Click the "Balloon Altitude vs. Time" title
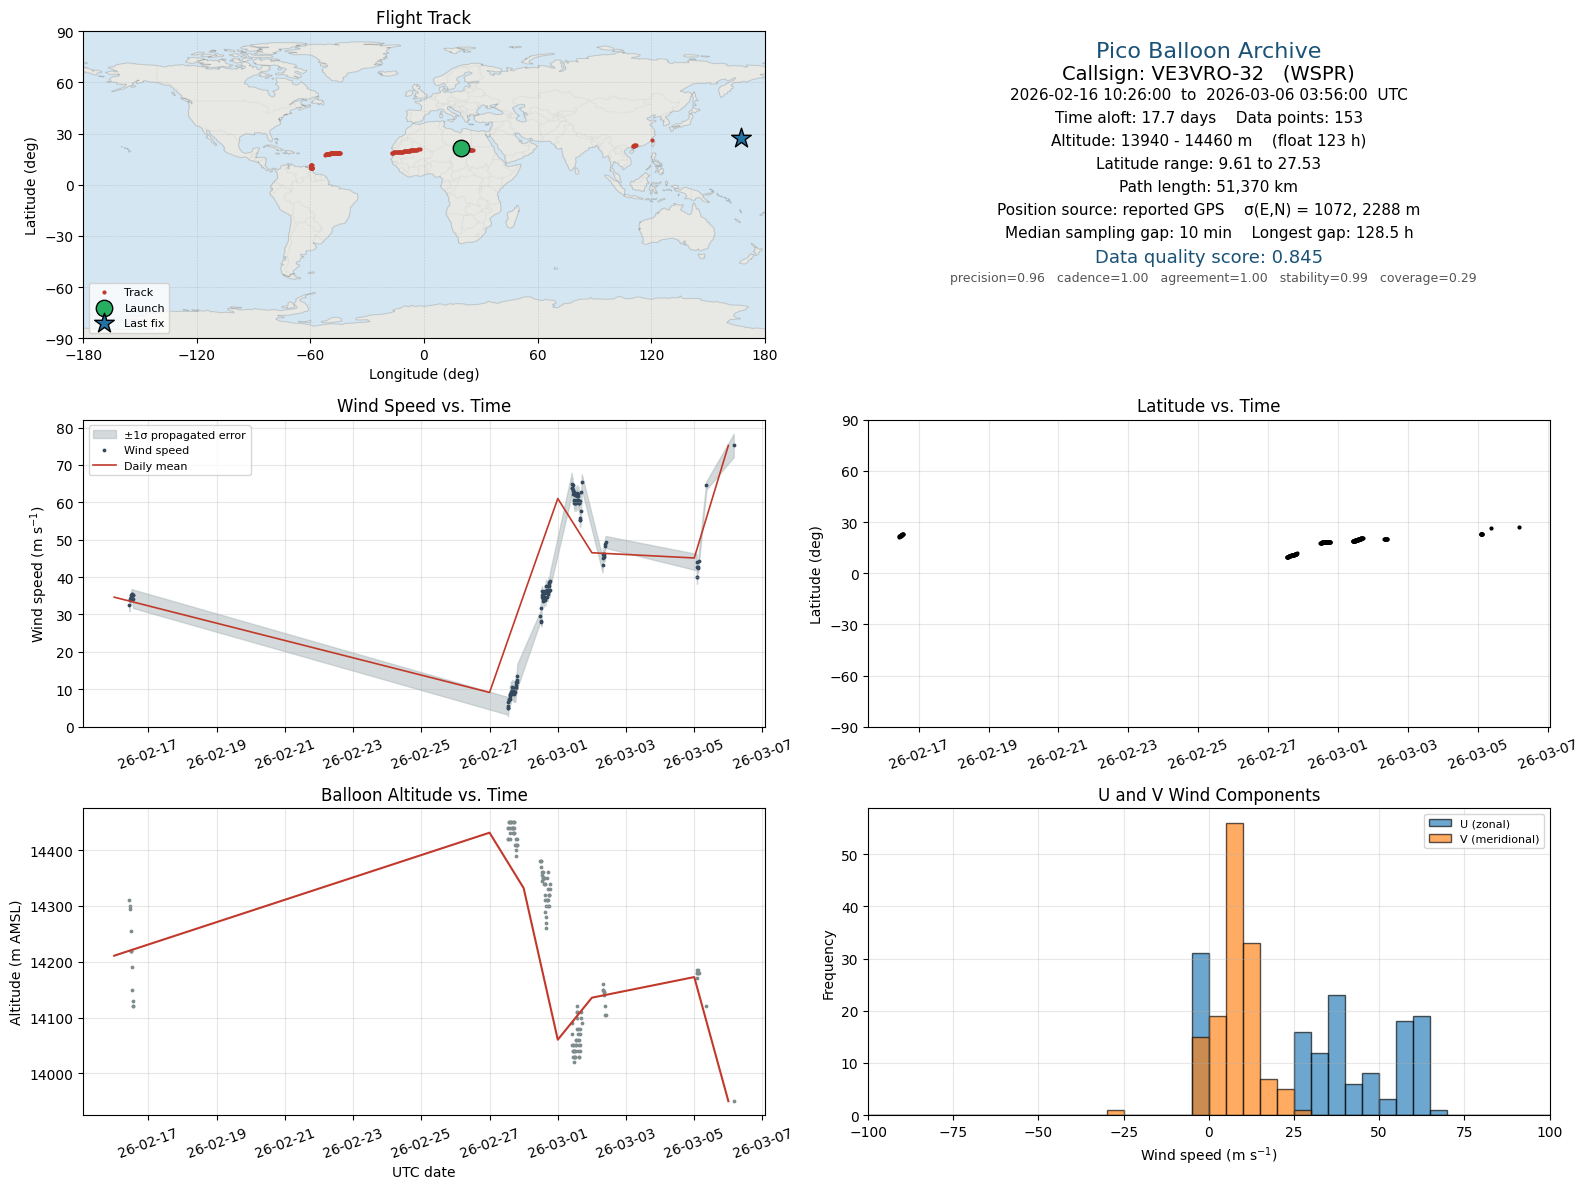The image size is (1589, 1189). tap(423, 795)
